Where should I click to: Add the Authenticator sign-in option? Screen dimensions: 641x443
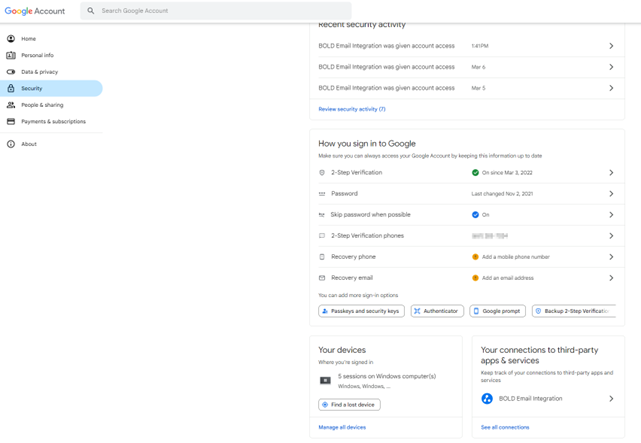click(x=437, y=311)
